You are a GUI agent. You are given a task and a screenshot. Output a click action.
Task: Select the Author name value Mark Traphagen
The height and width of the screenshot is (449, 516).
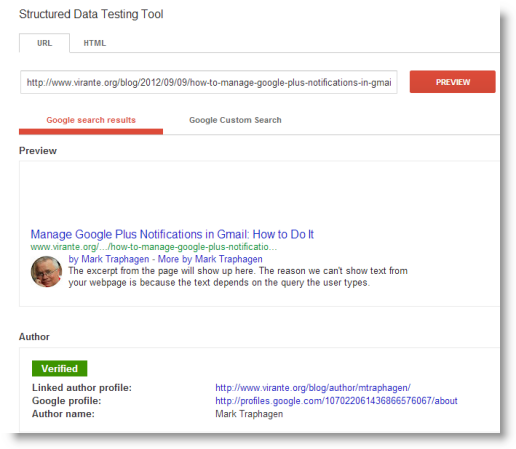point(249,414)
